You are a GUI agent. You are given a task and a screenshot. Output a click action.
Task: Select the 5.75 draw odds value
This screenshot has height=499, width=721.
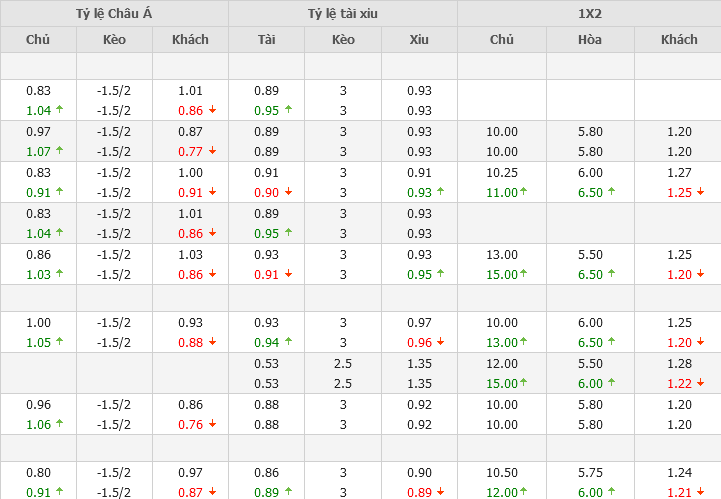tap(590, 472)
